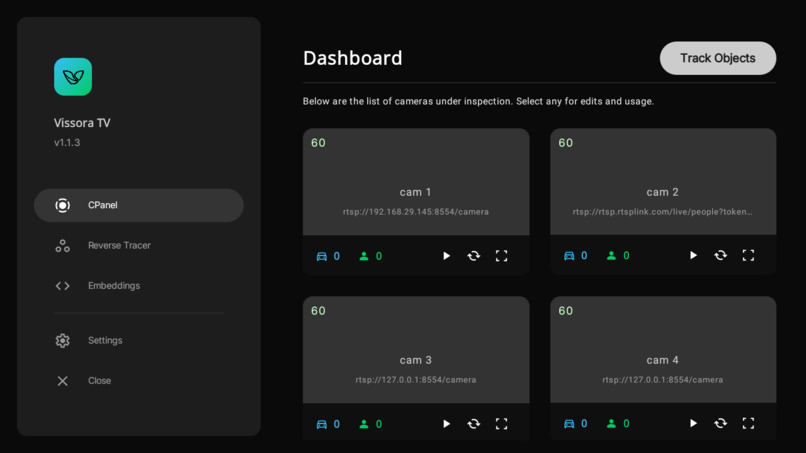
Task: Select the cam 2 preview card
Action: (x=663, y=182)
